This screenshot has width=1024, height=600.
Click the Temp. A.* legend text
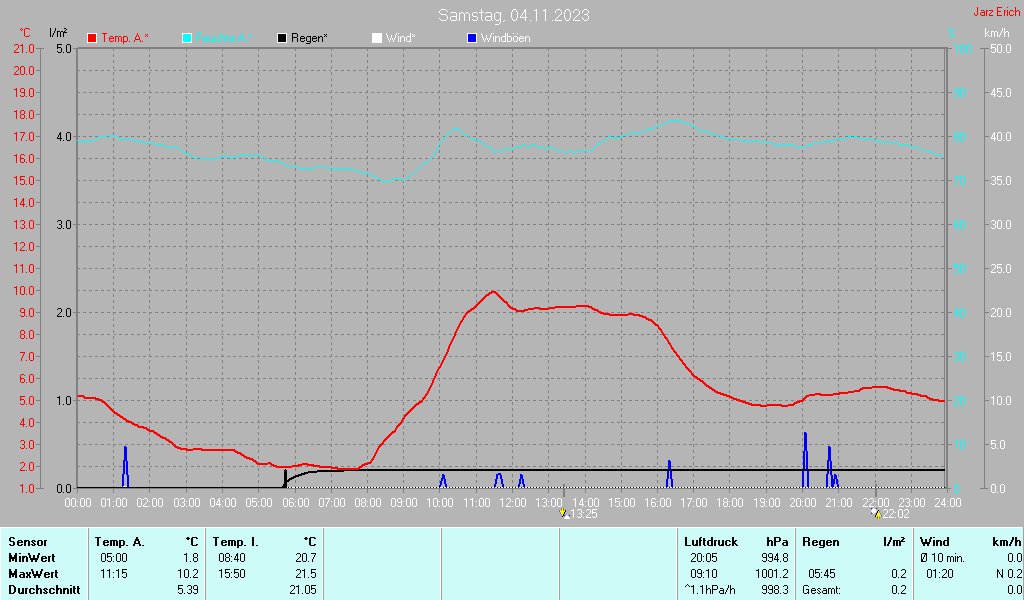click(125, 38)
